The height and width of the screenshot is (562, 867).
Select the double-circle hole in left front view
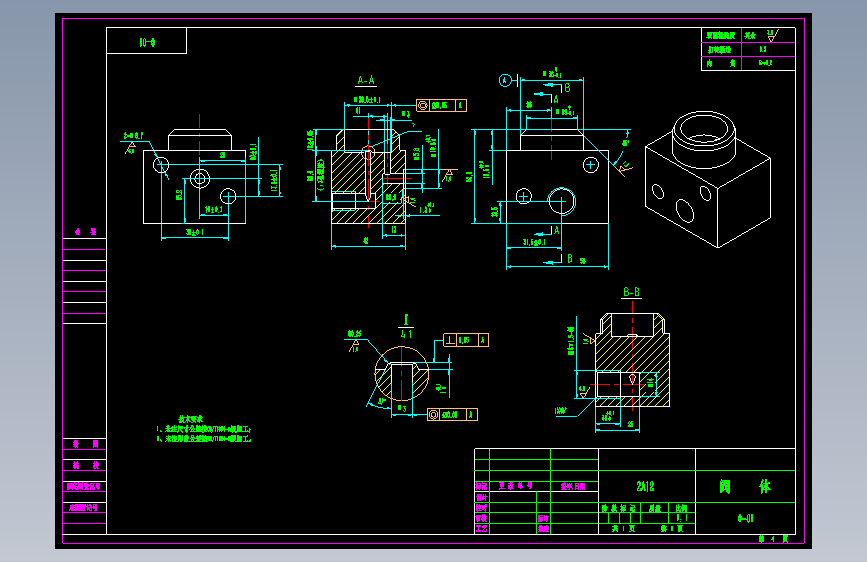[200, 178]
